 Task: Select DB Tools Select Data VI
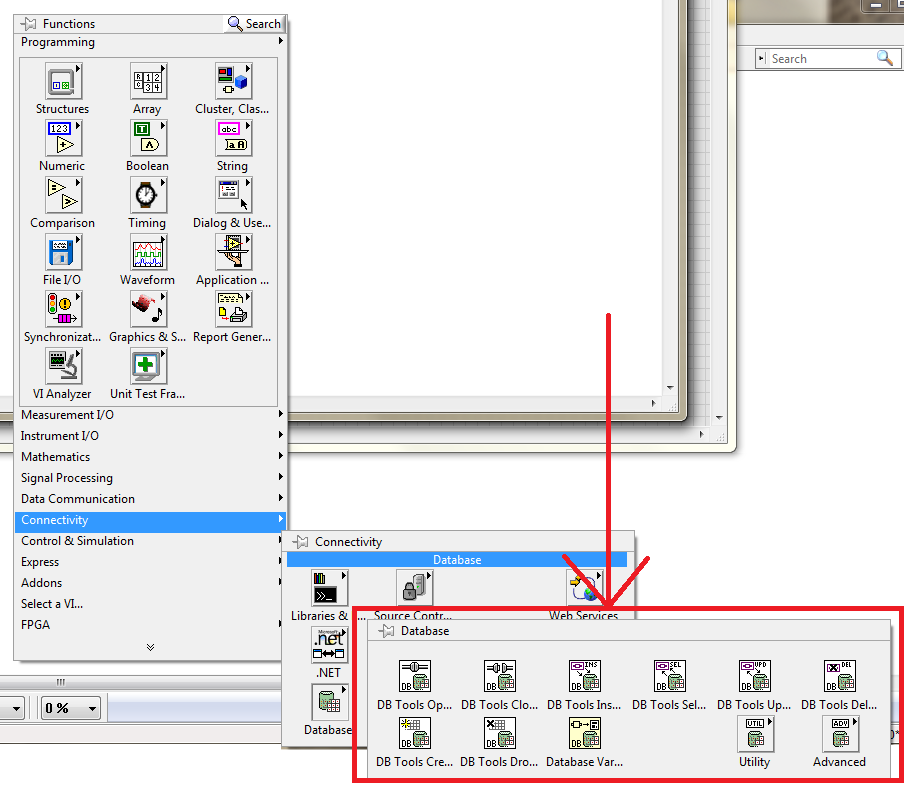click(669, 676)
